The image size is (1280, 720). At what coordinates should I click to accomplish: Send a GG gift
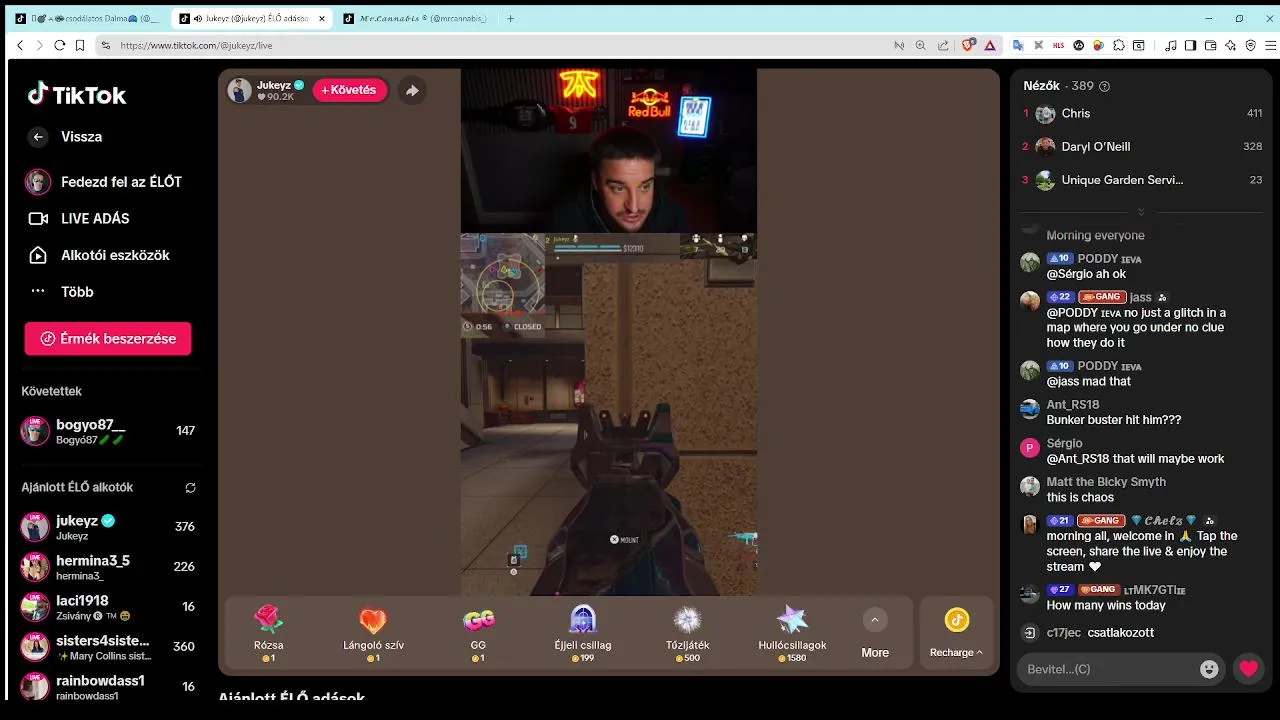click(478, 633)
